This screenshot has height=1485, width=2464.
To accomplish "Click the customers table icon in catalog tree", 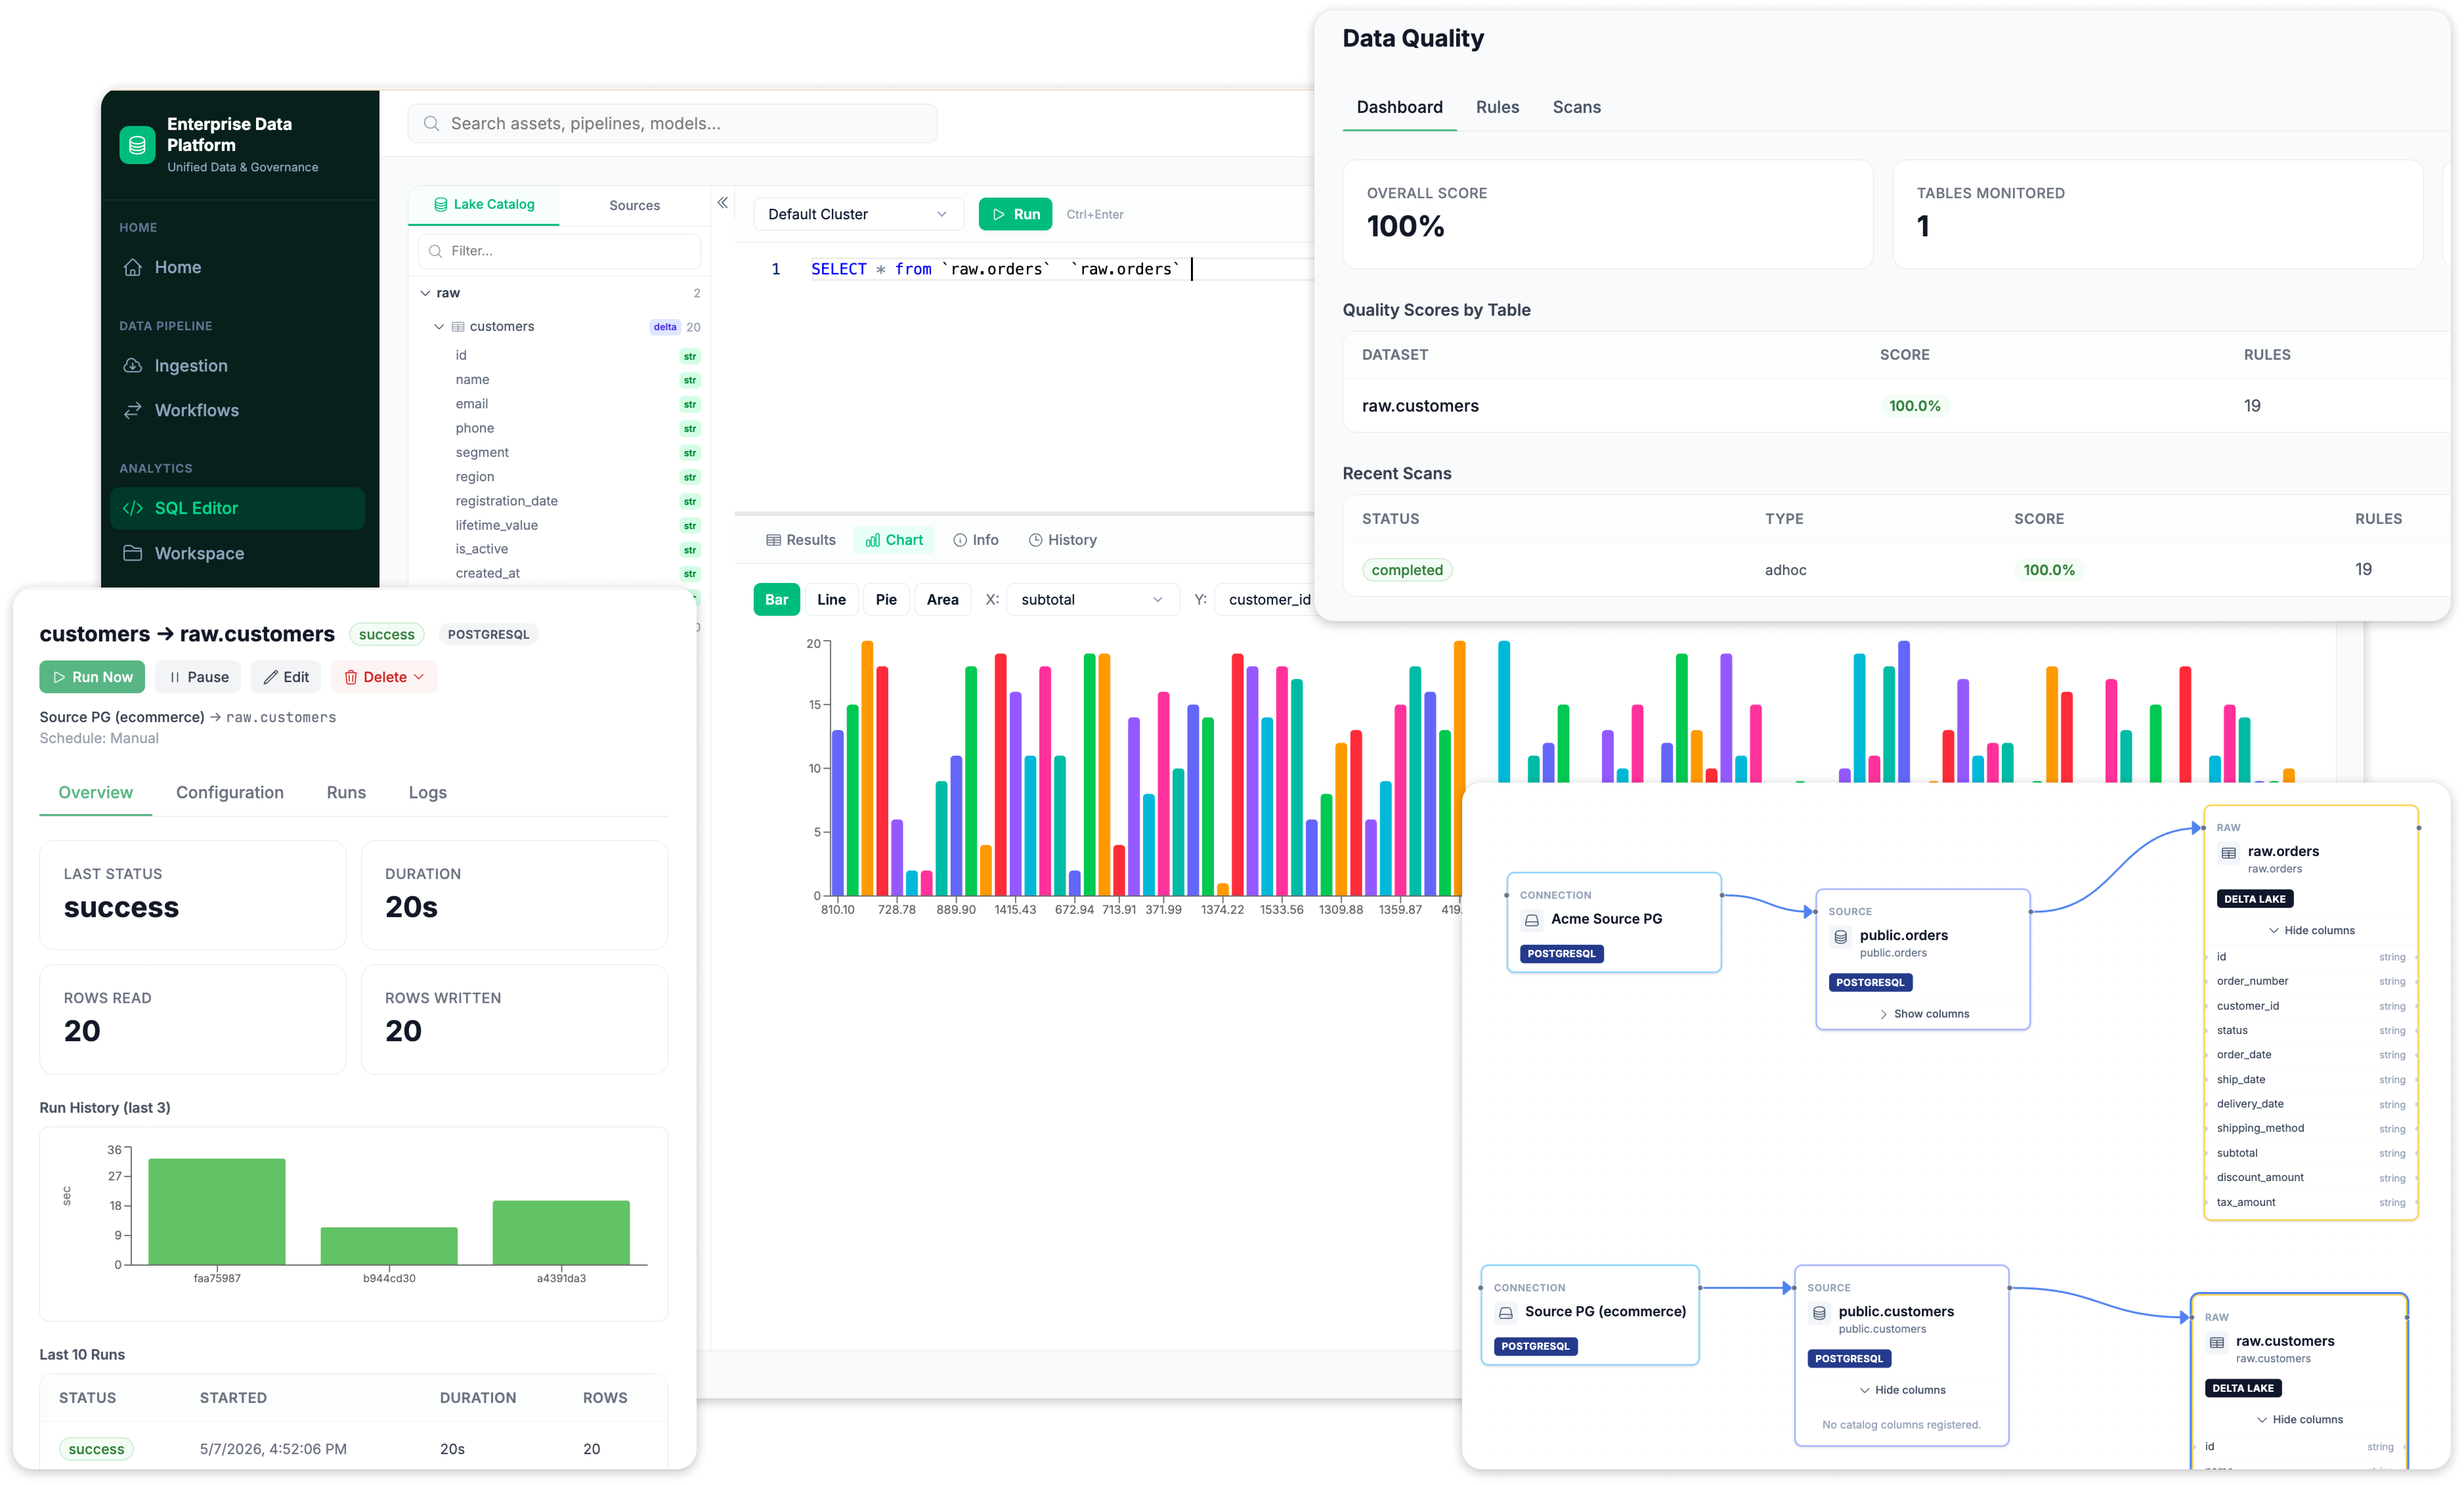I will point(458,327).
